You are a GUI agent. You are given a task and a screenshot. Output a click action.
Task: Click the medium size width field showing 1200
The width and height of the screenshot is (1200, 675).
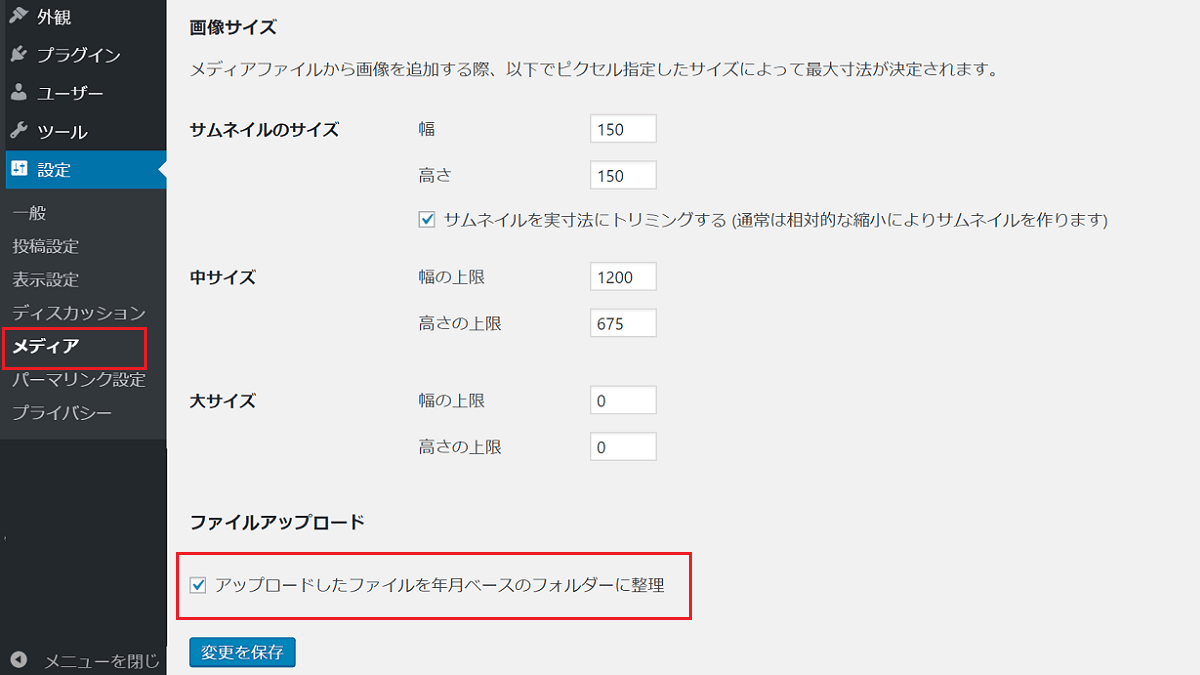[623, 276]
